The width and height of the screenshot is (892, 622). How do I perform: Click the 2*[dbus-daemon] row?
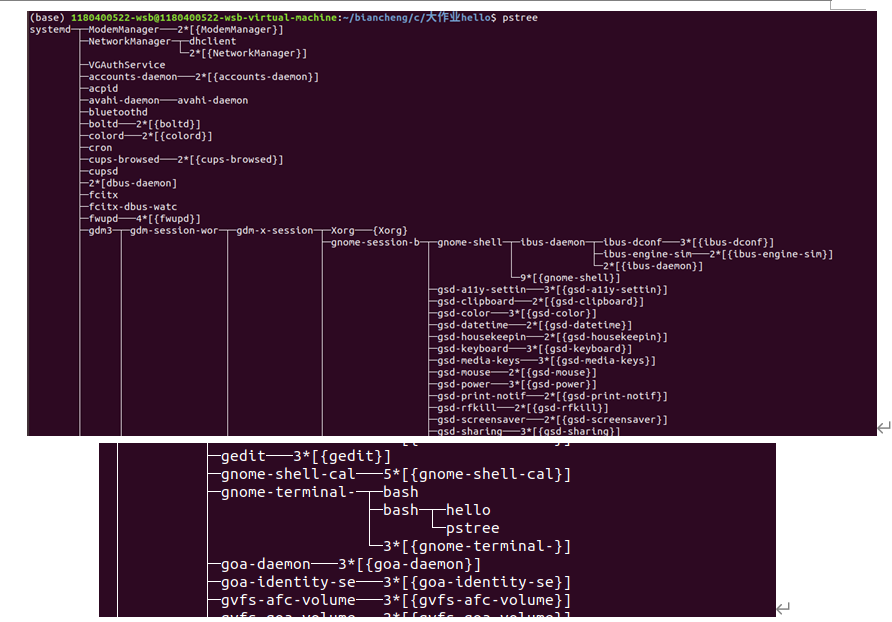133,183
